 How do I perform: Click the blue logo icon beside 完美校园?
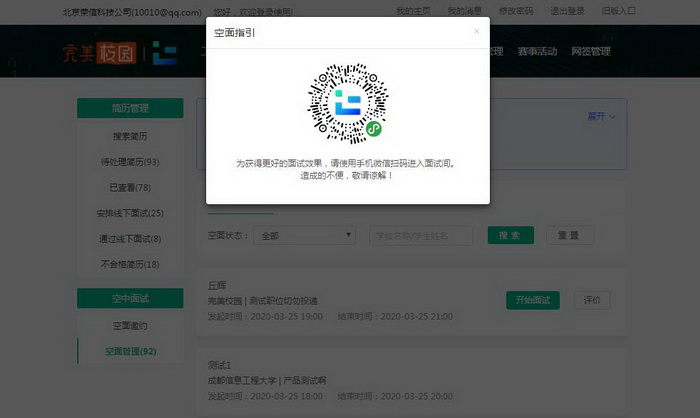pos(164,54)
